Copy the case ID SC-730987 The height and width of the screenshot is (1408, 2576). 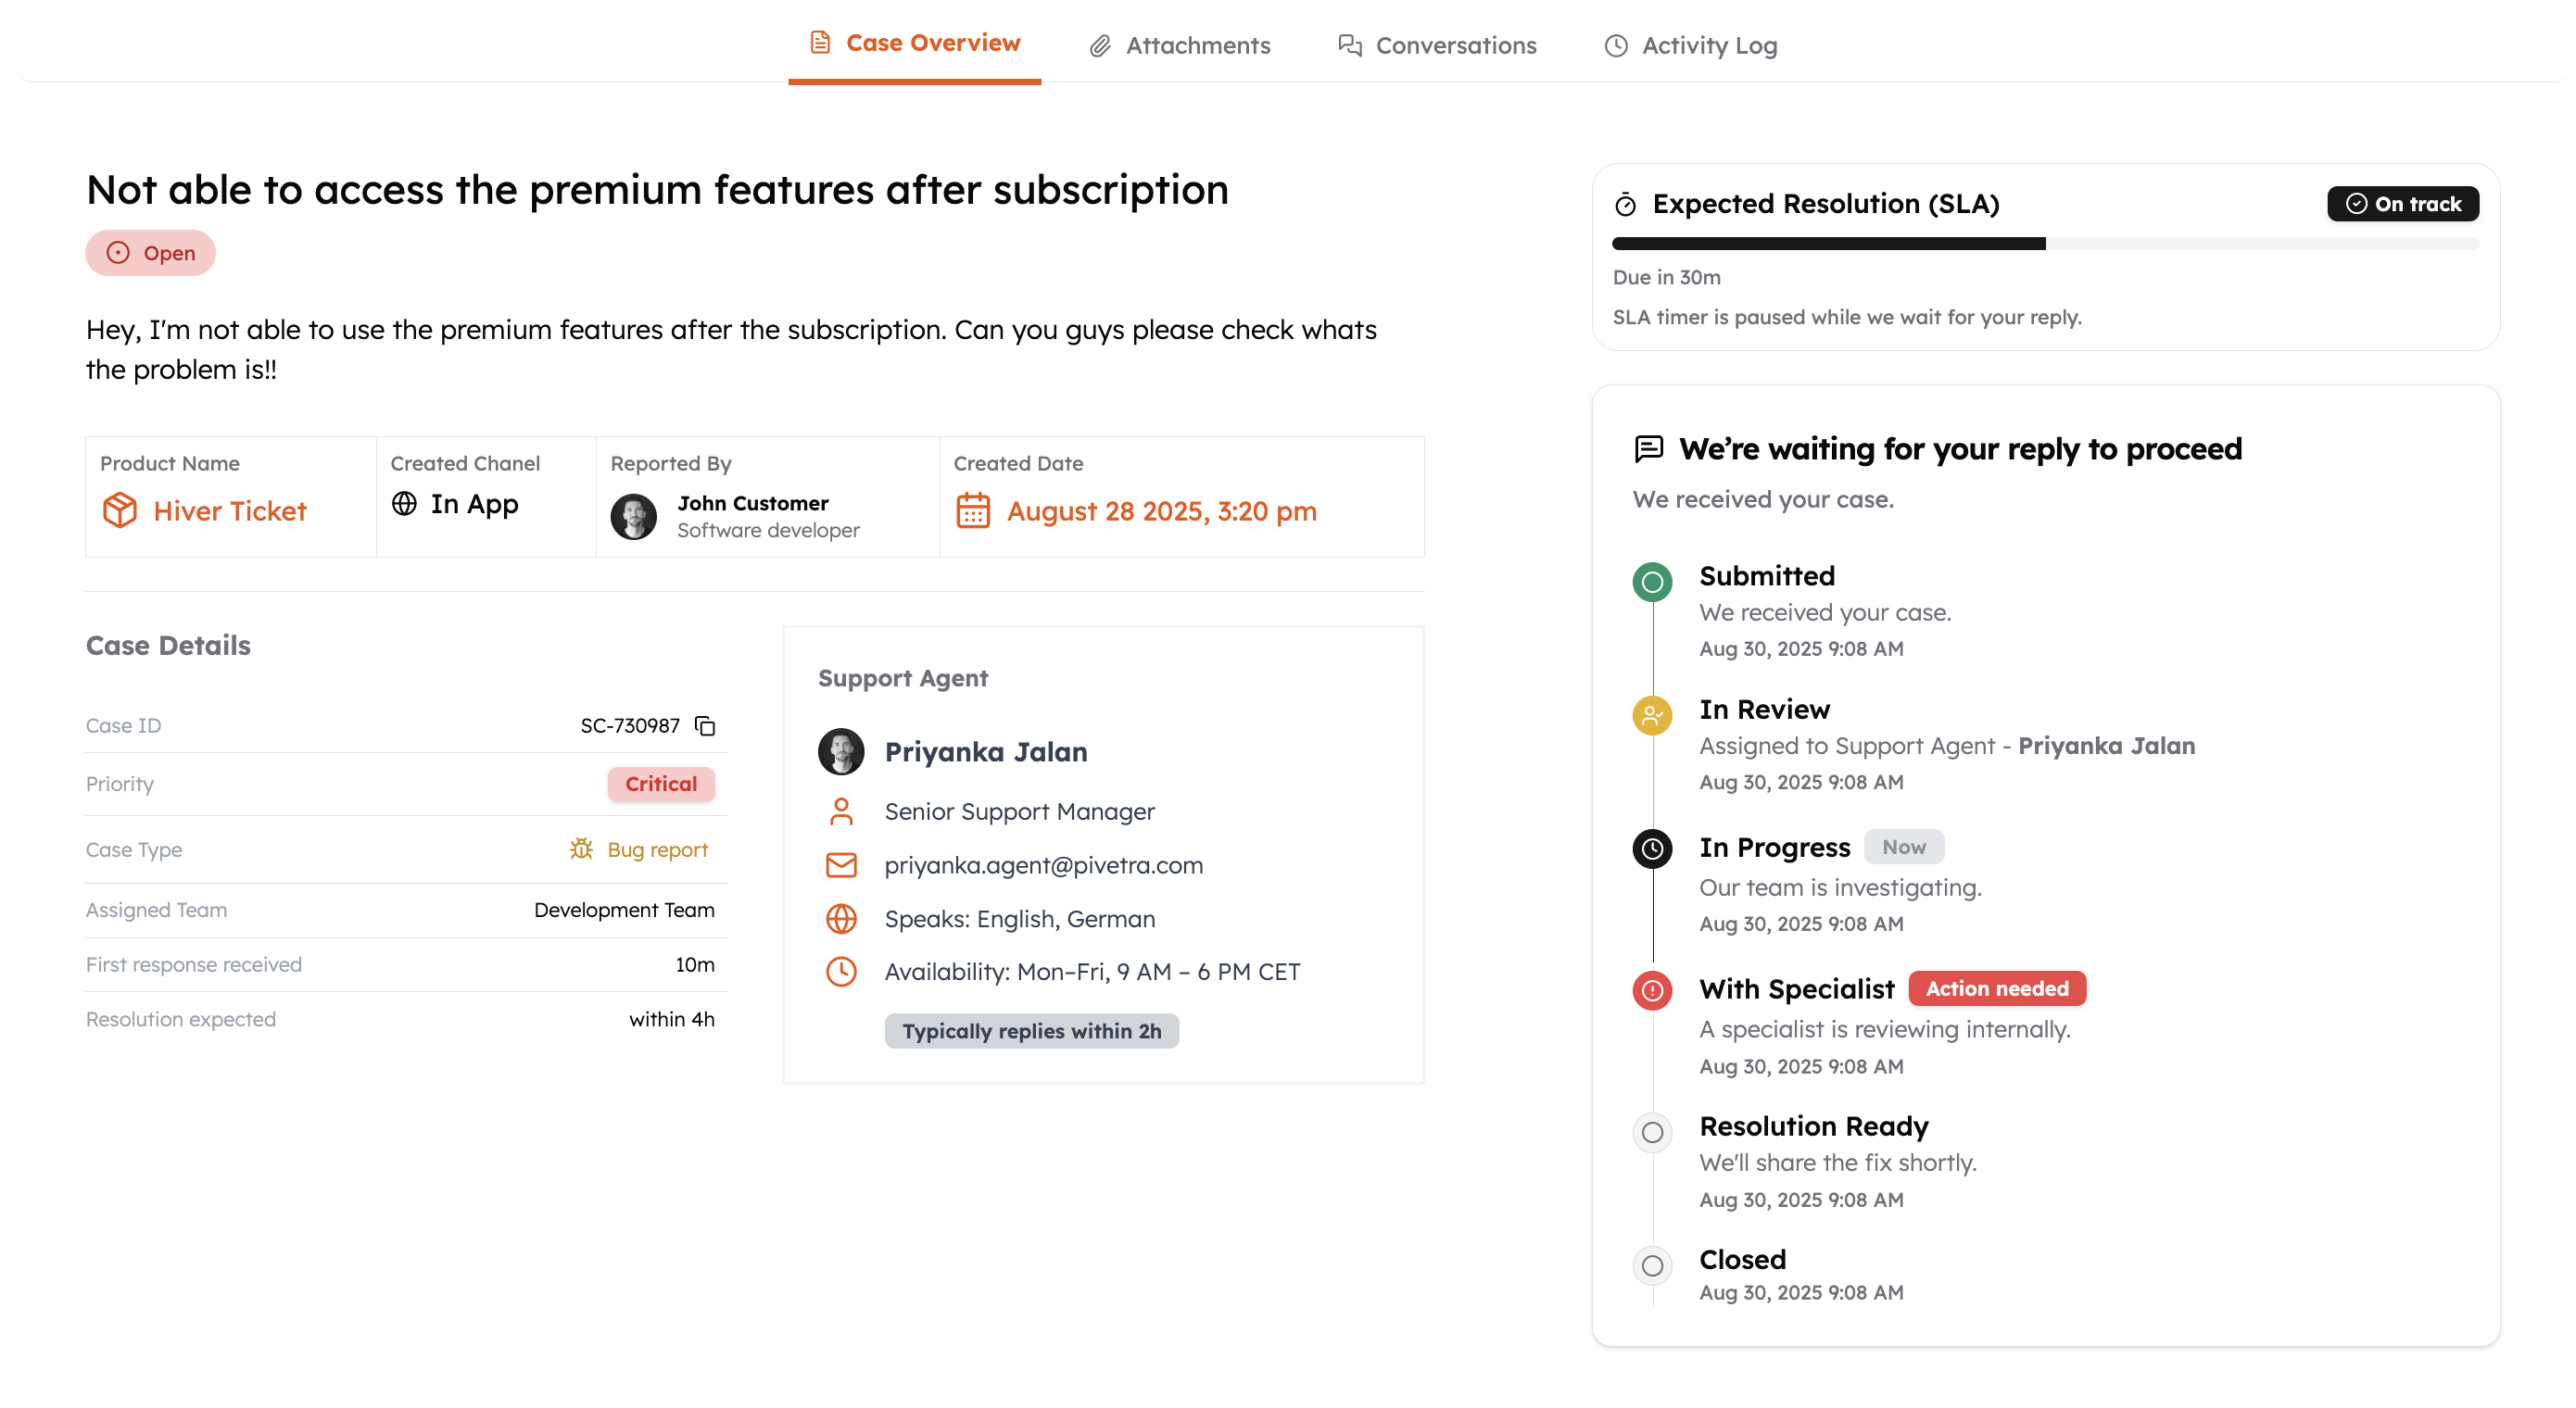705,725
